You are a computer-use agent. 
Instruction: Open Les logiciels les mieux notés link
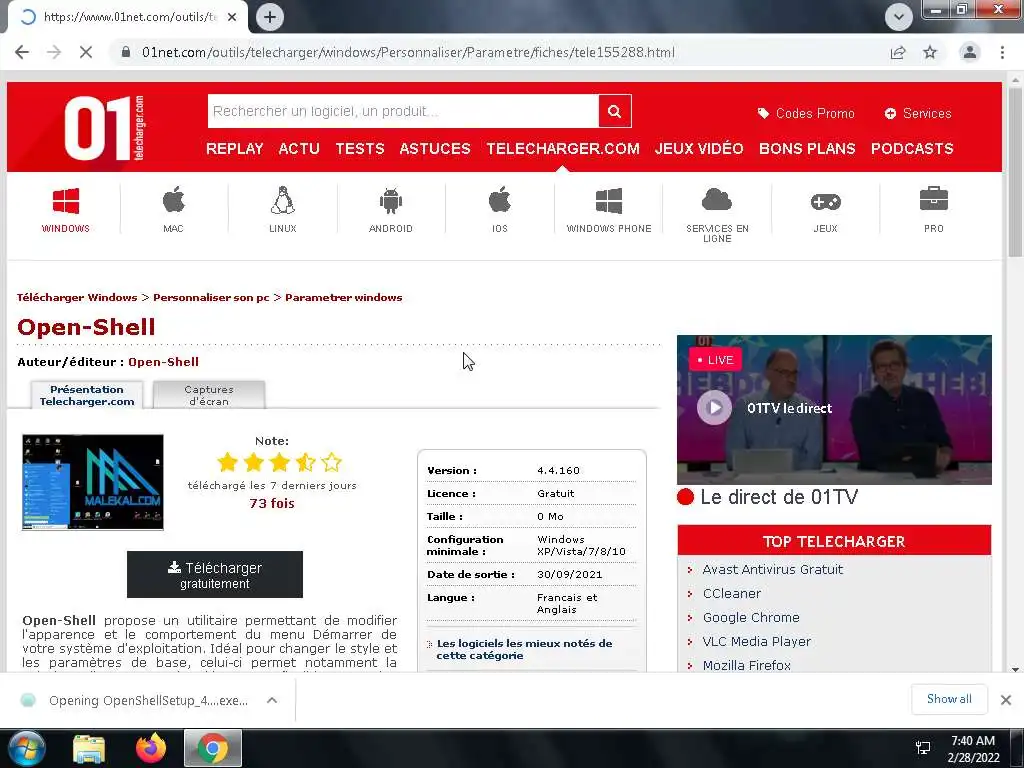(524, 649)
